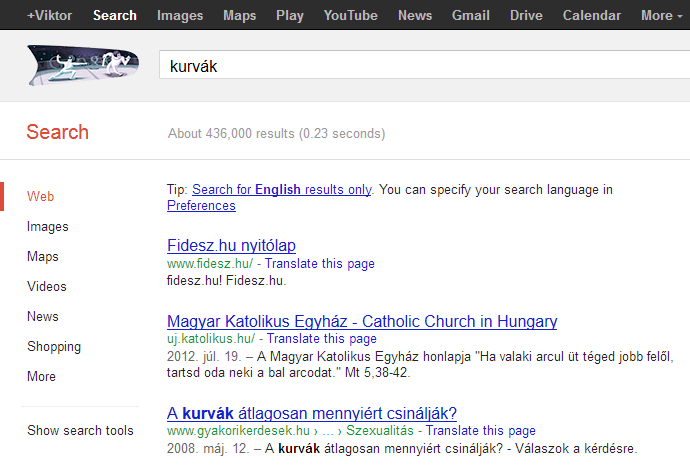Open YouTube from the top bar
The height and width of the screenshot is (471, 690).
pyautogui.click(x=351, y=15)
